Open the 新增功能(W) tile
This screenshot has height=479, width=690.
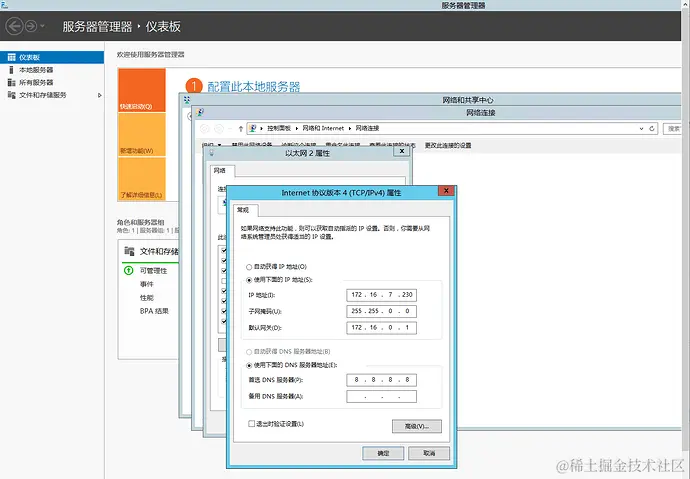coord(142,135)
